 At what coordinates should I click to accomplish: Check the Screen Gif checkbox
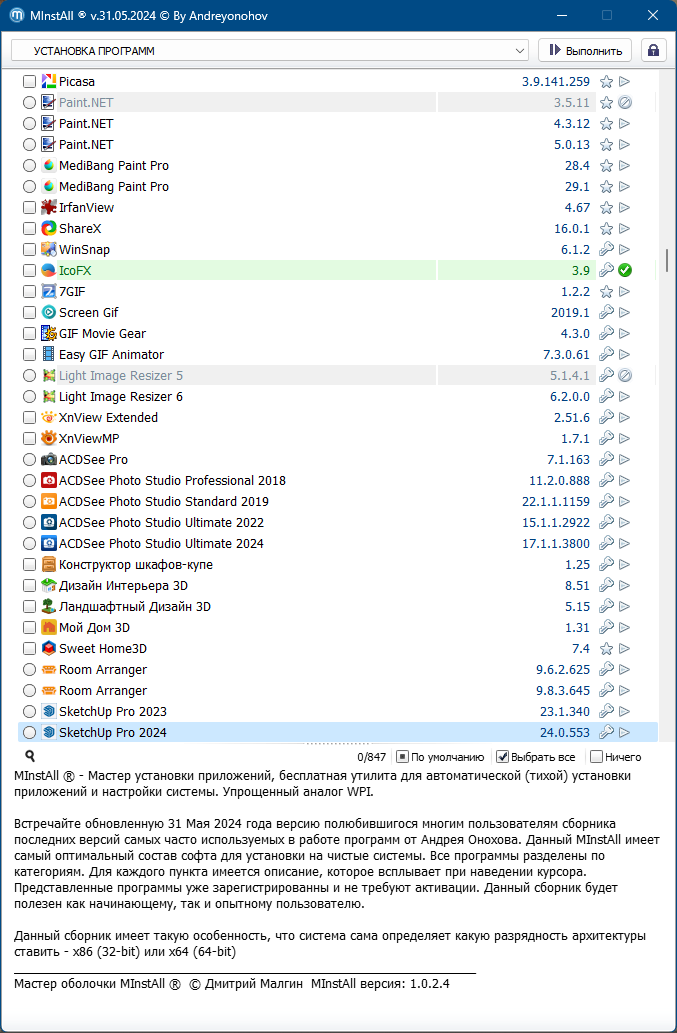(x=29, y=312)
